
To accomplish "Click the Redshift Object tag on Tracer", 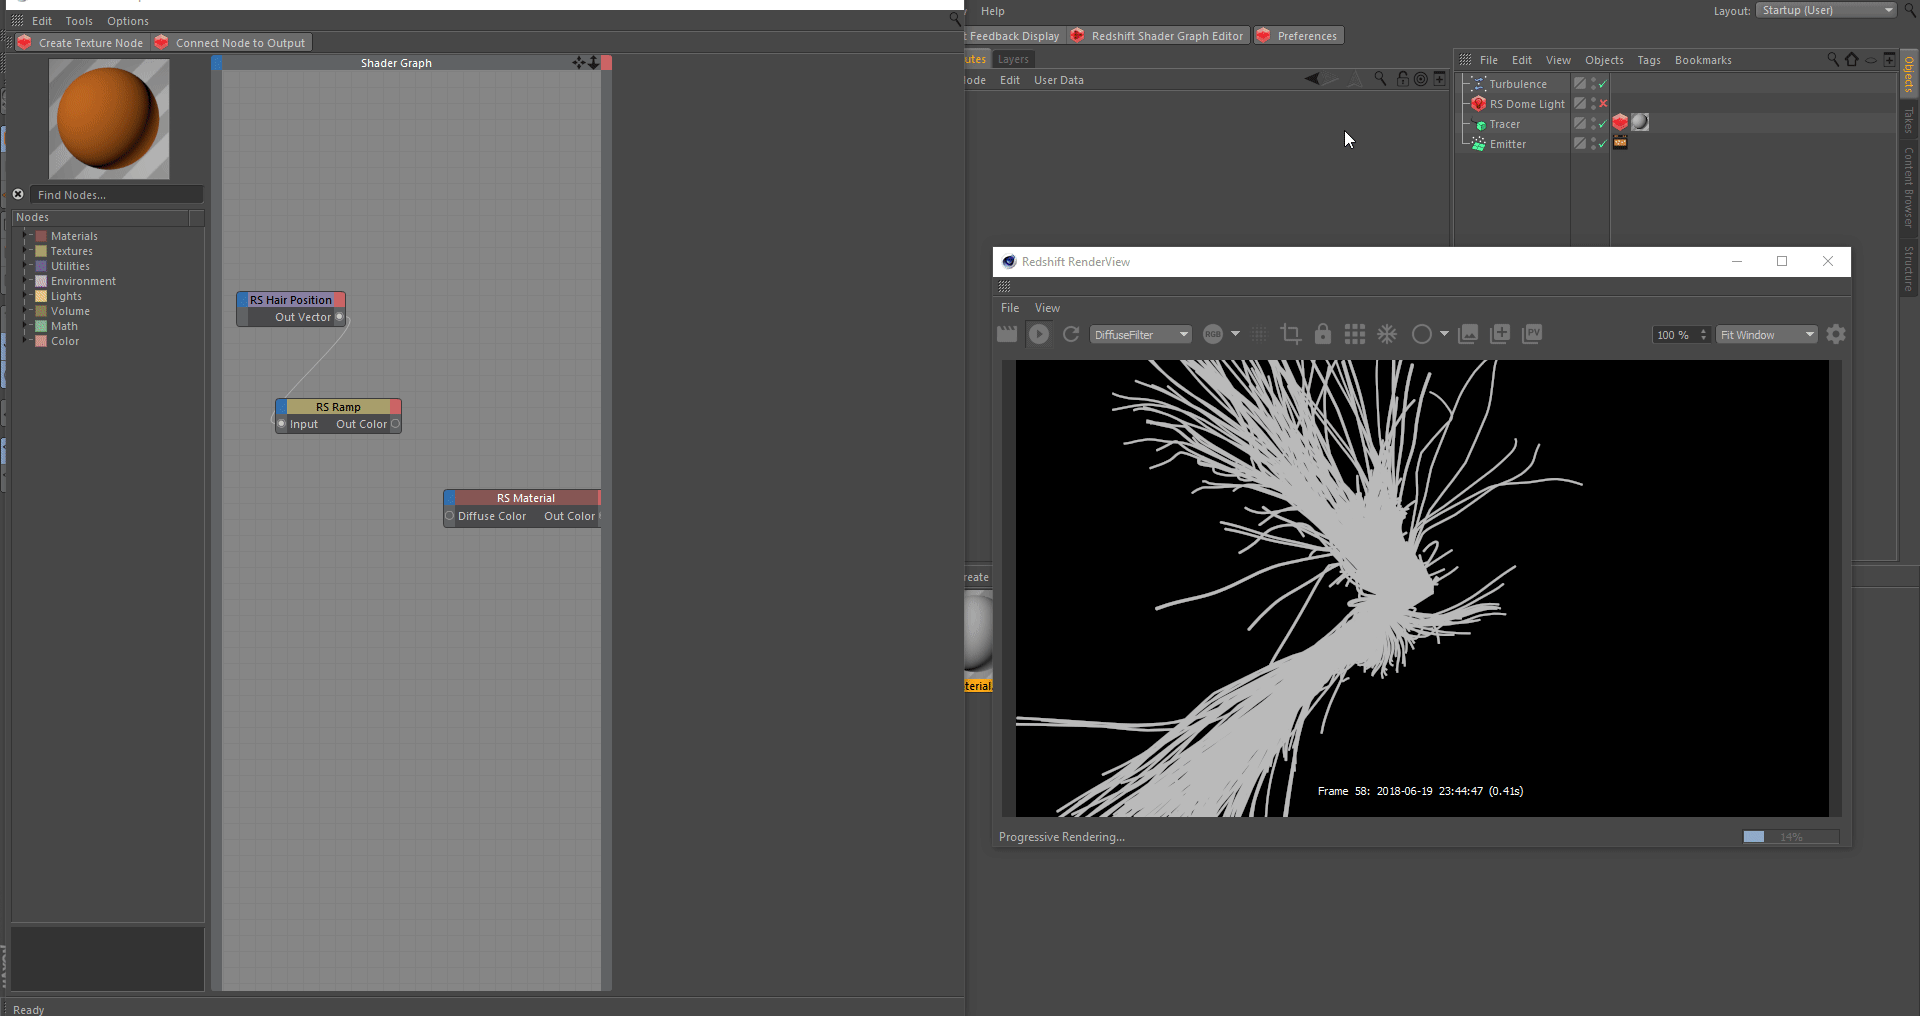I will tap(1620, 122).
